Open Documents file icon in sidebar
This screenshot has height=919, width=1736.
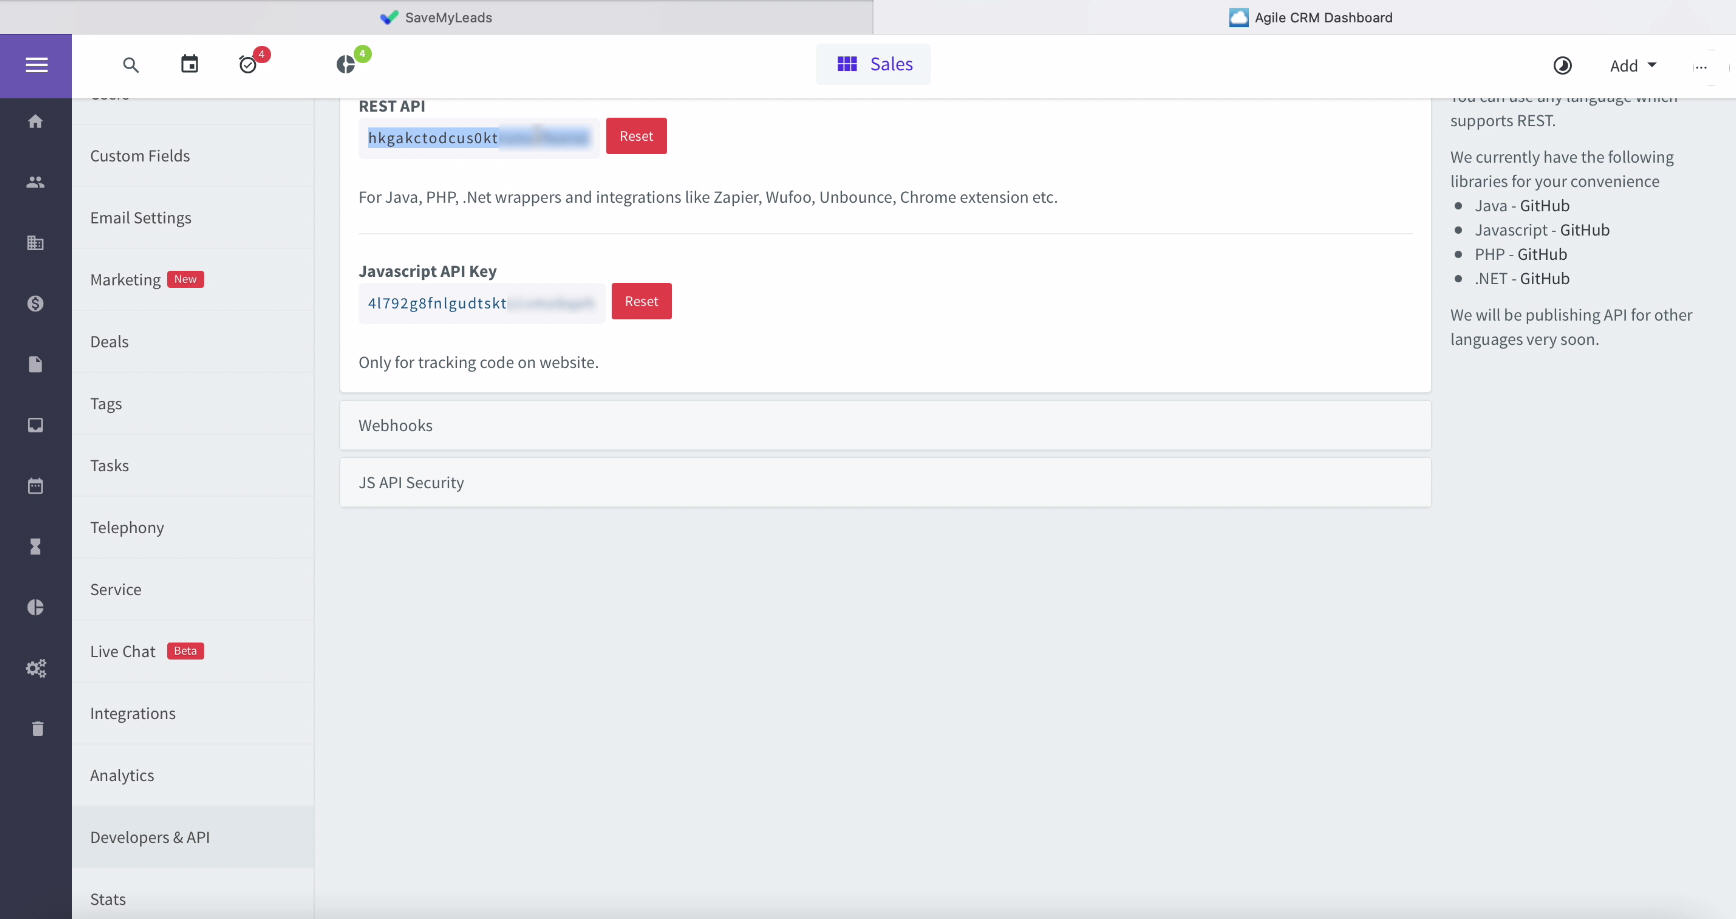(36, 364)
